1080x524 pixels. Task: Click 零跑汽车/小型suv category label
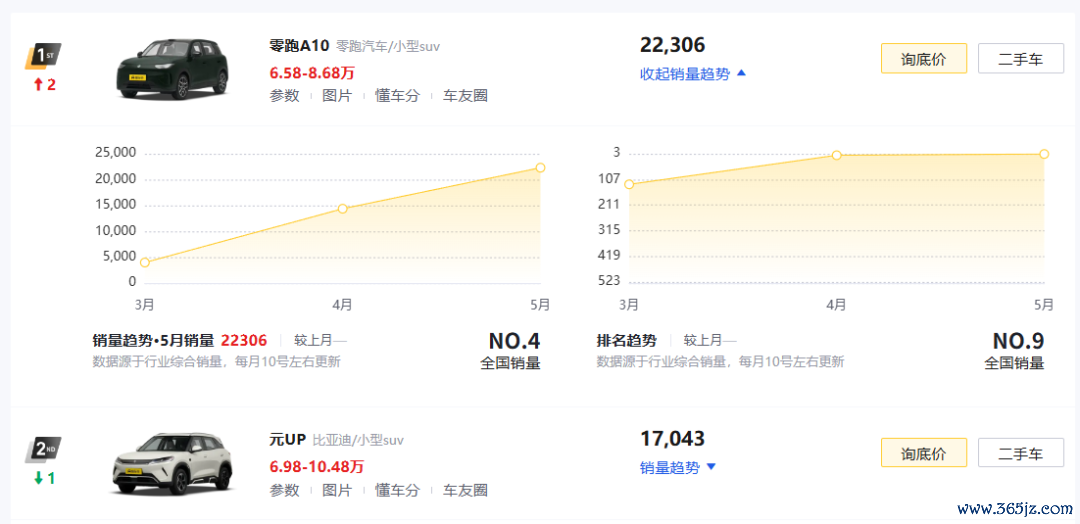(x=388, y=46)
